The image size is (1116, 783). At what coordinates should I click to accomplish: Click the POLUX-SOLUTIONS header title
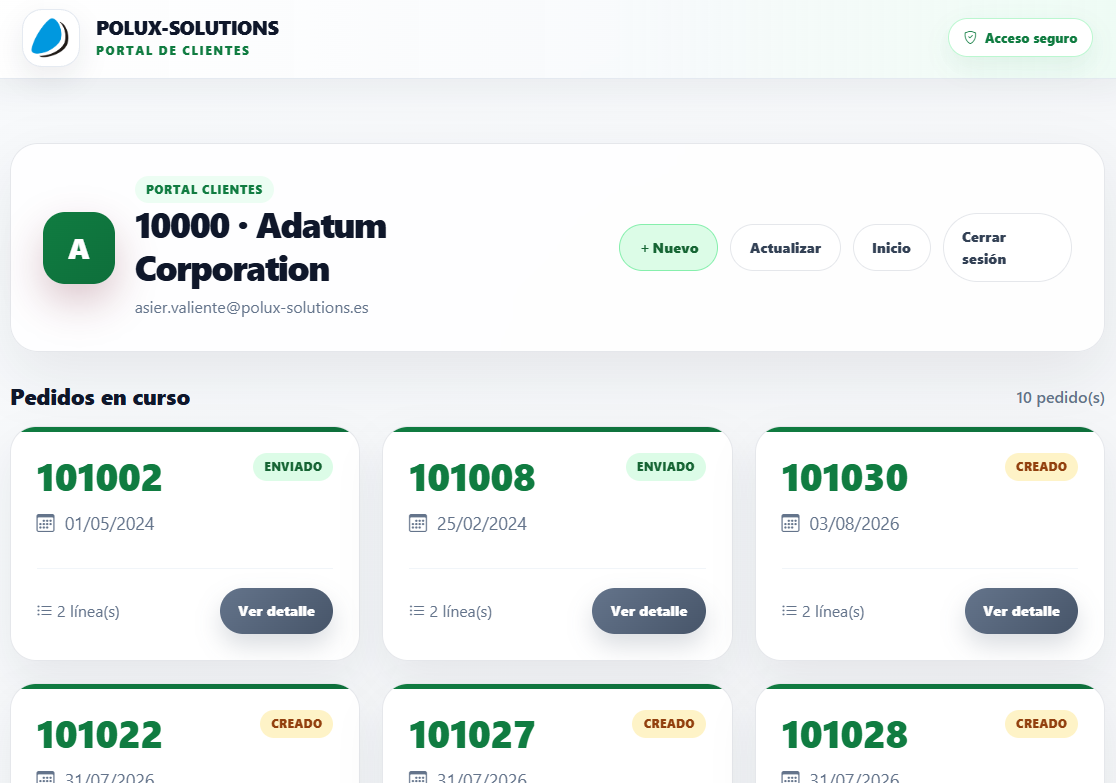click(x=187, y=28)
